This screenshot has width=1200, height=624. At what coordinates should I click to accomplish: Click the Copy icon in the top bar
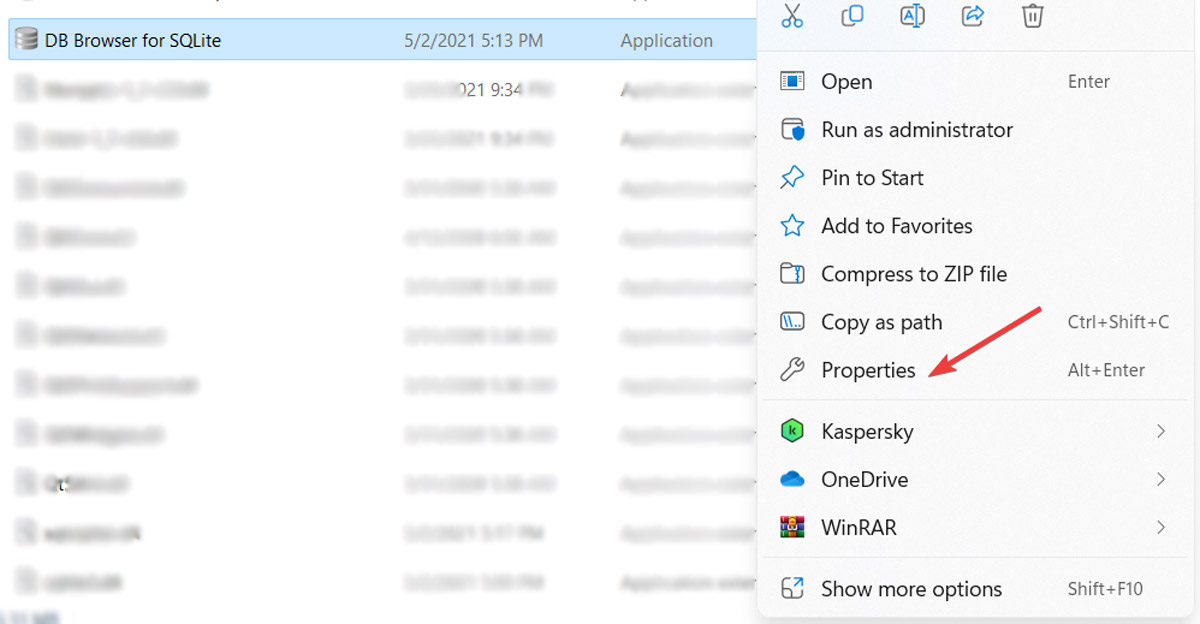852,15
